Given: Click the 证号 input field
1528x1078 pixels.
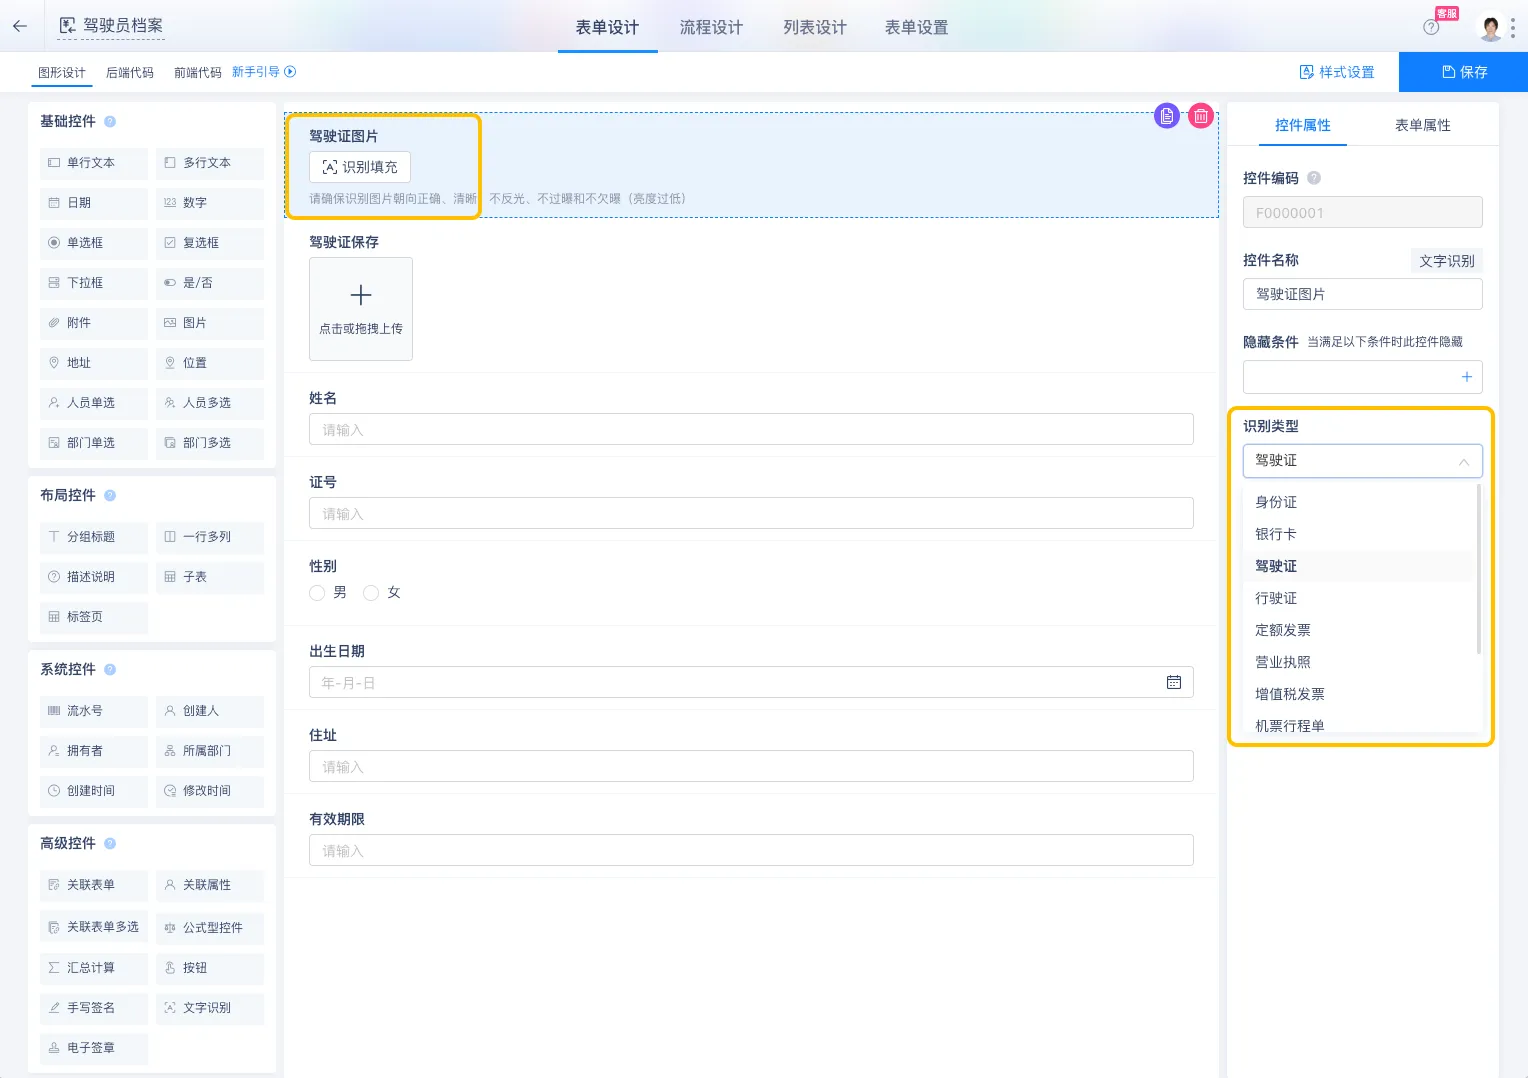Looking at the screenshot, I should 751,514.
